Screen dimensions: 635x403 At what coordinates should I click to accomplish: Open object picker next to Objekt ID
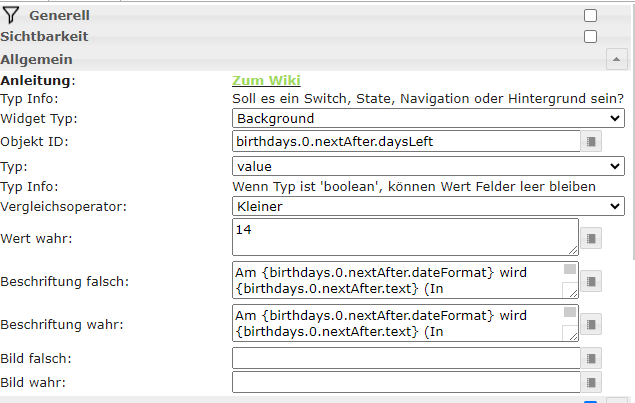click(x=592, y=142)
